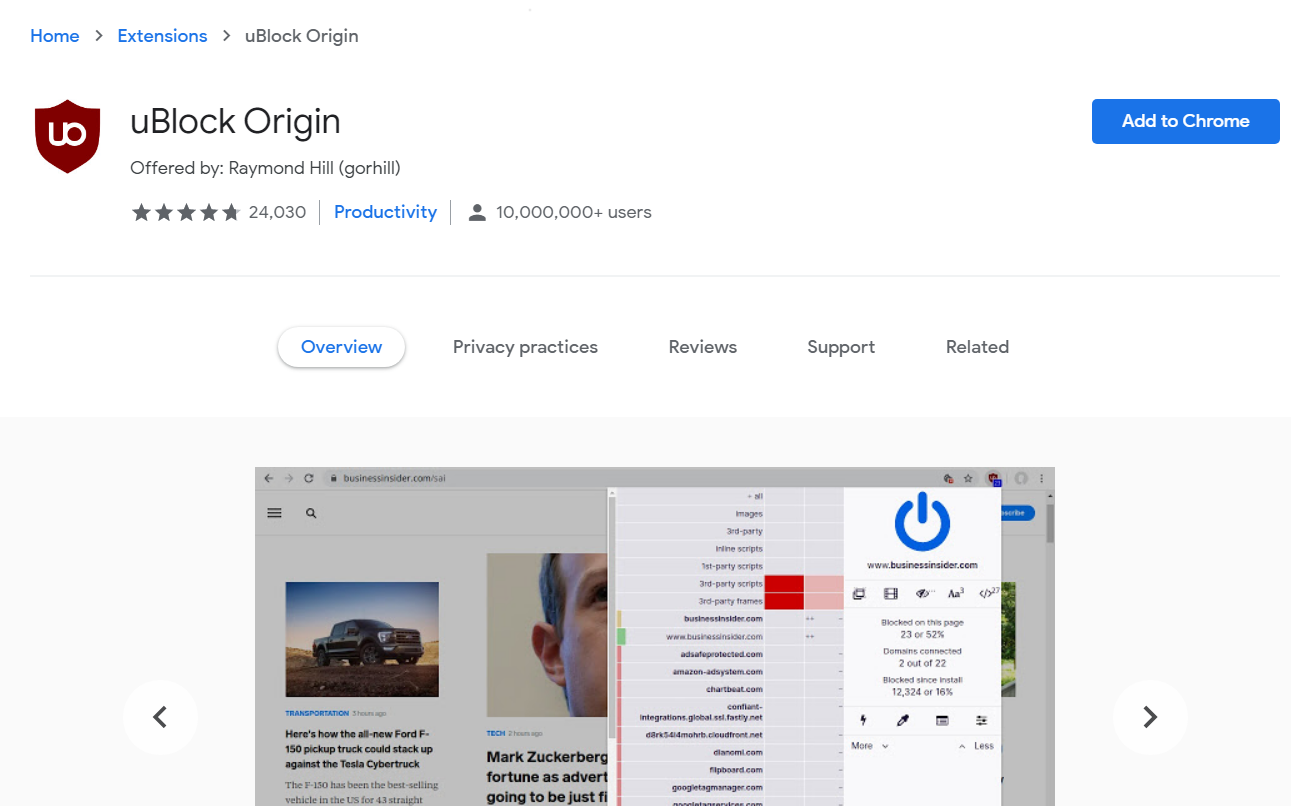Screen dimensions: 1291x806
Task: Open the Extensions breadcrumb link
Action: 162,36
